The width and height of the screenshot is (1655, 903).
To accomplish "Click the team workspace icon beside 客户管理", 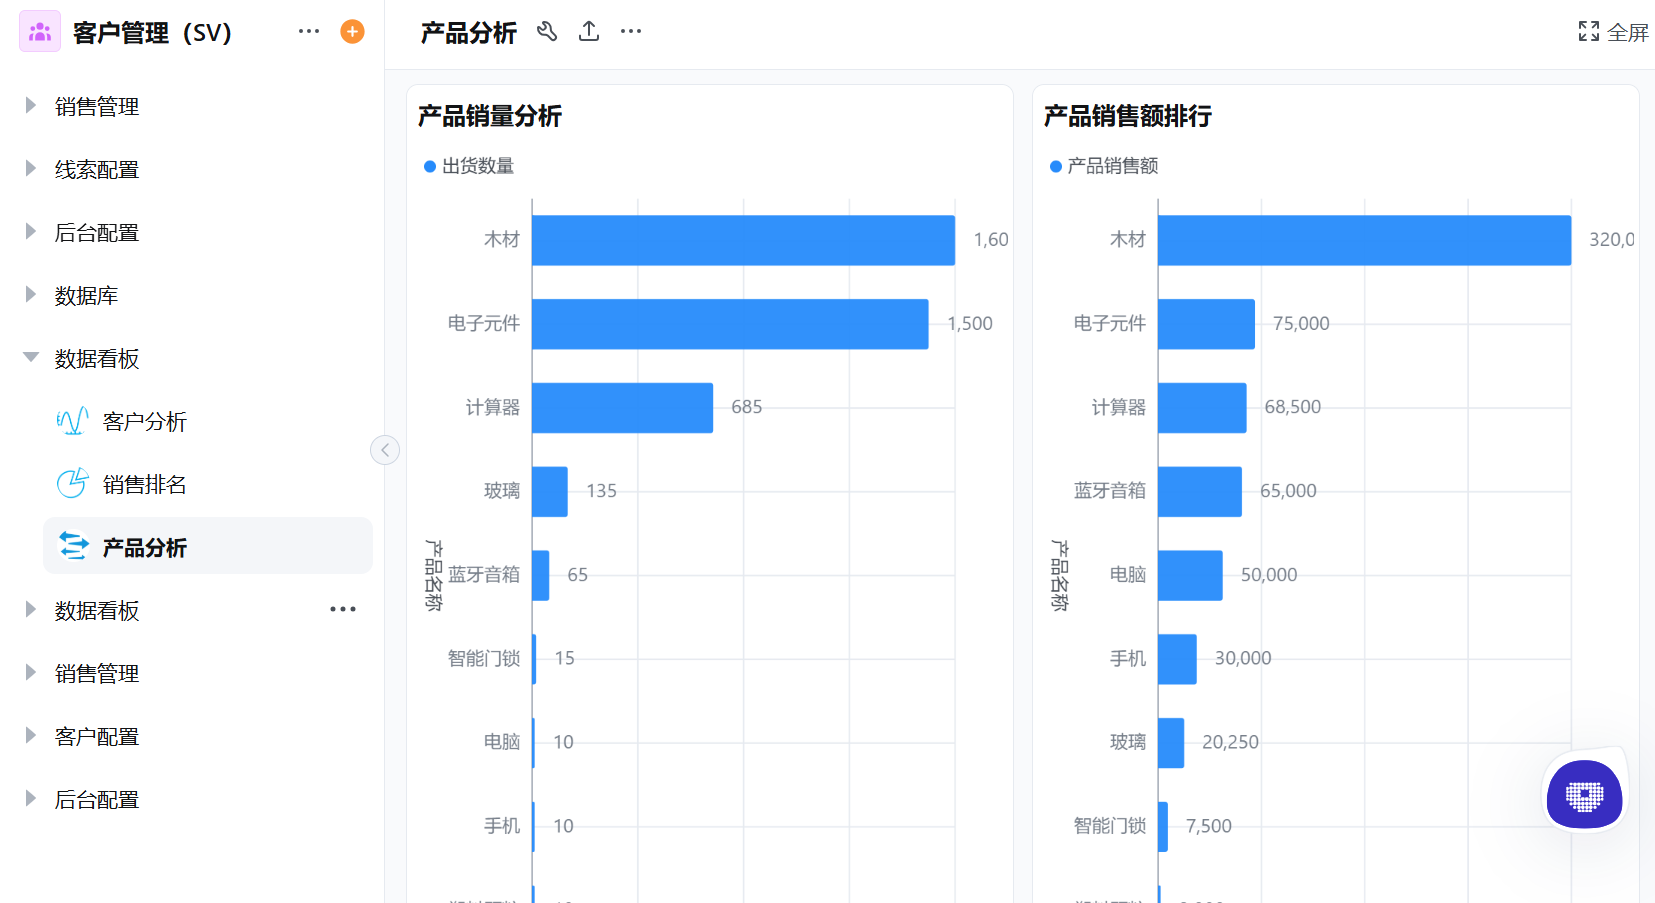I will pos(39,31).
